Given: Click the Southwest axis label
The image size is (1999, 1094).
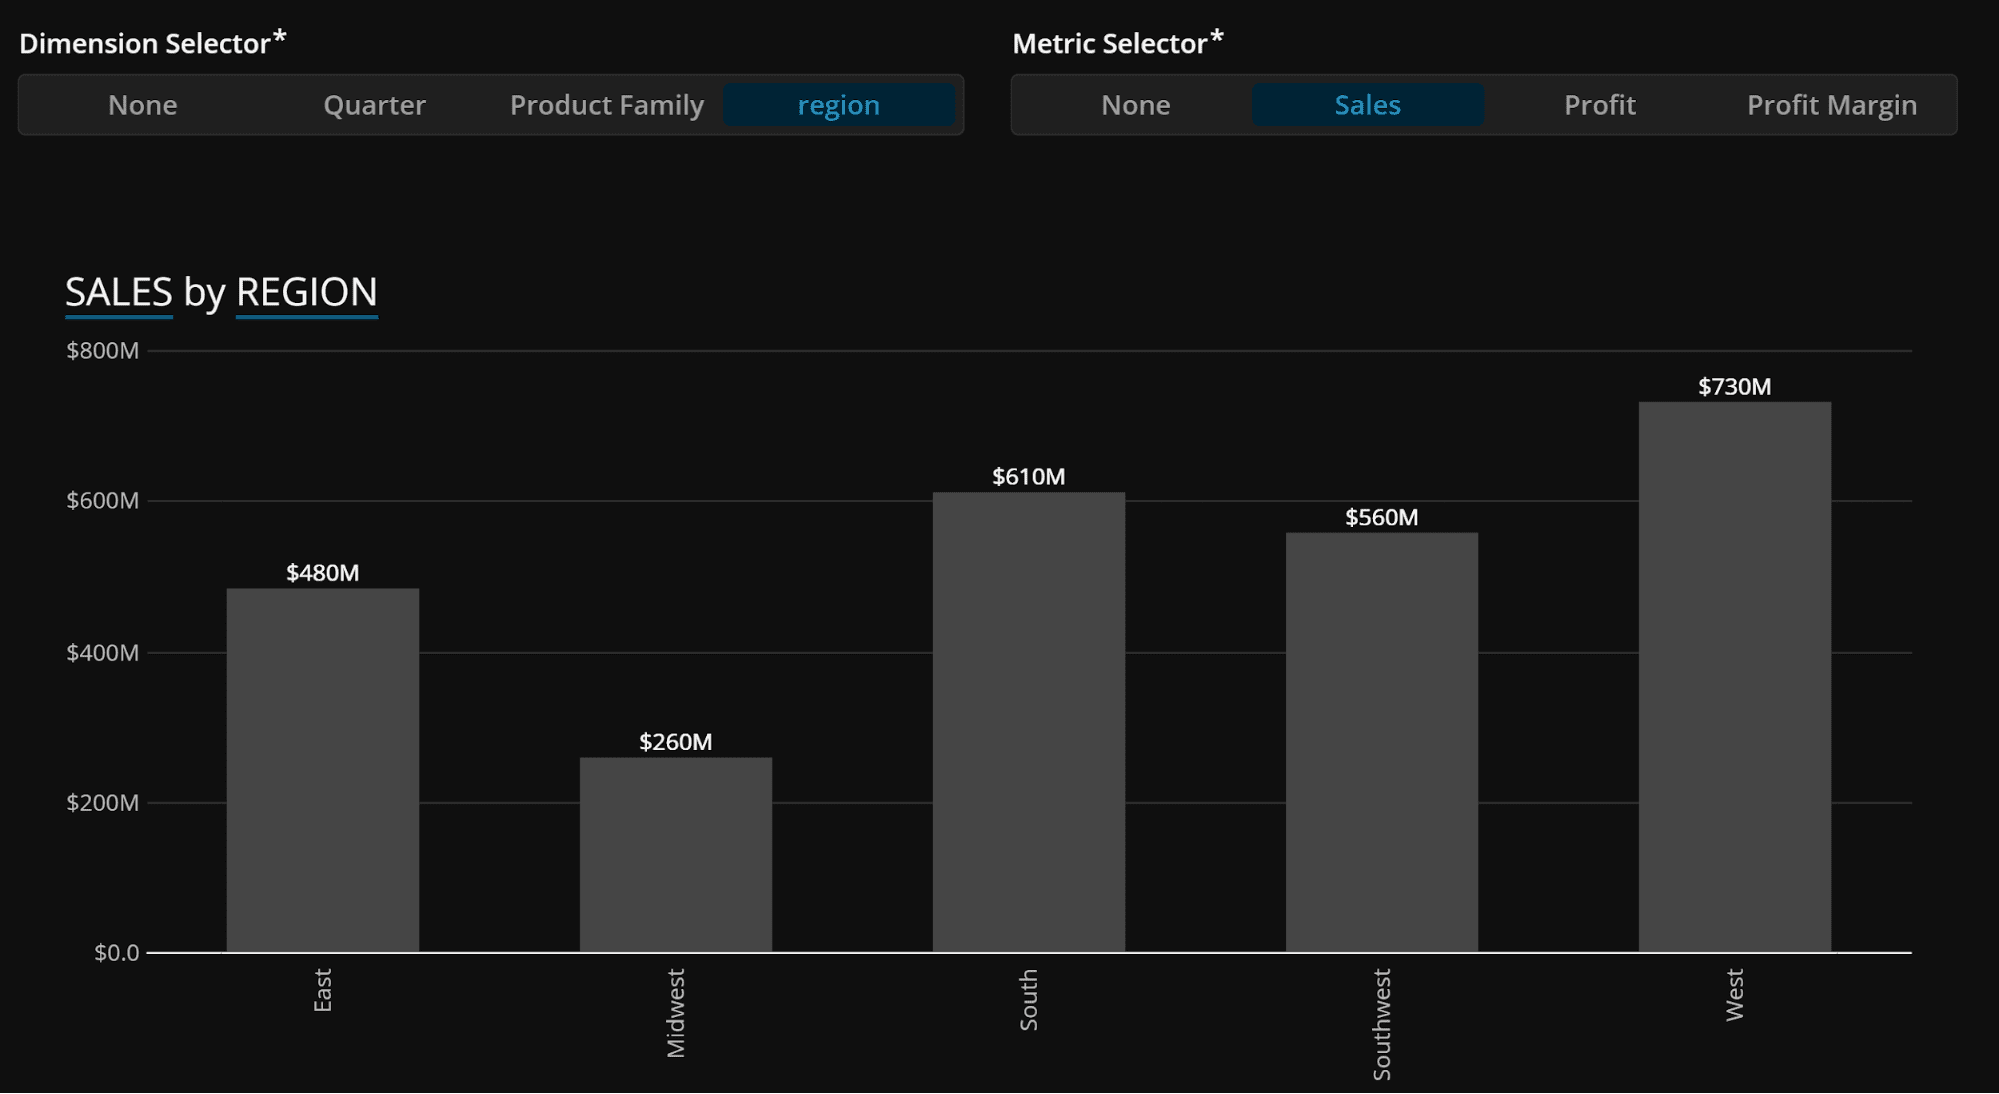Looking at the screenshot, I should pyautogui.click(x=1381, y=1024).
